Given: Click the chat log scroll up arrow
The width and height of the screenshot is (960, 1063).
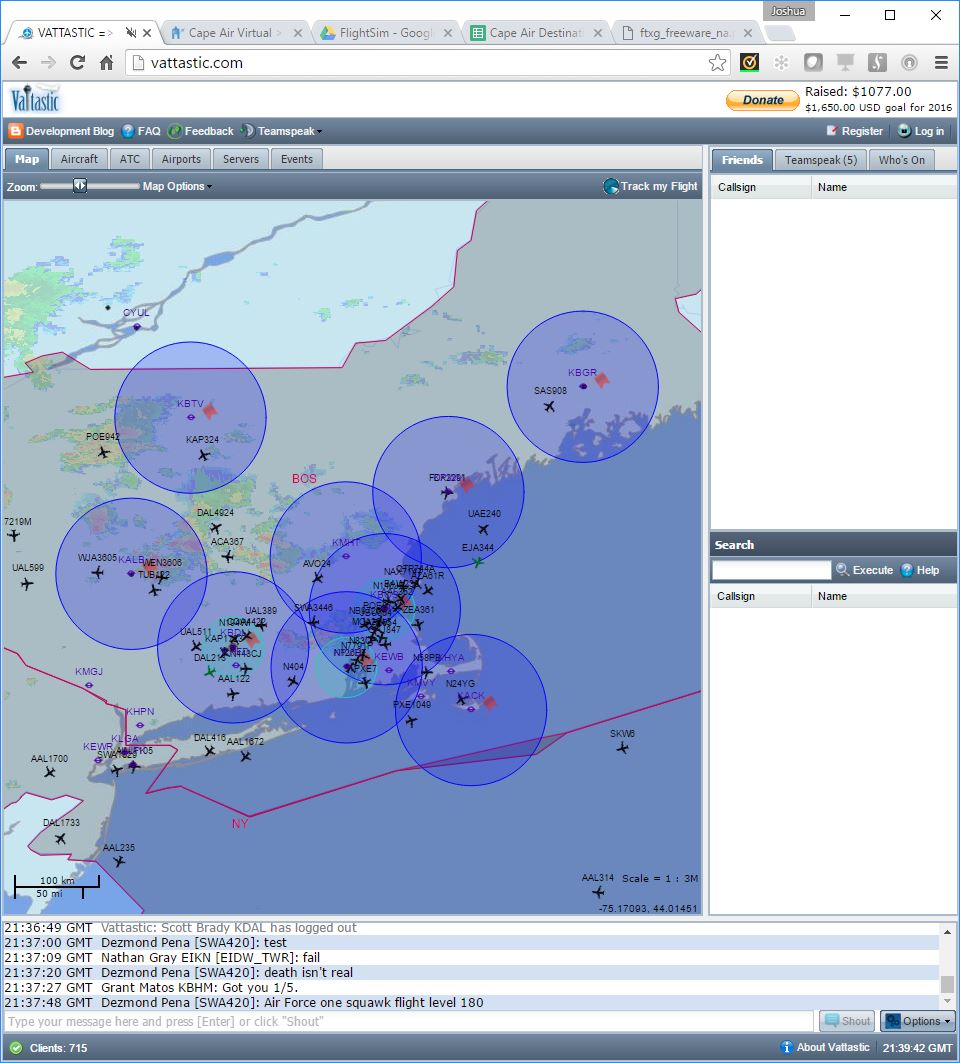Looking at the screenshot, I should (x=947, y=932).
